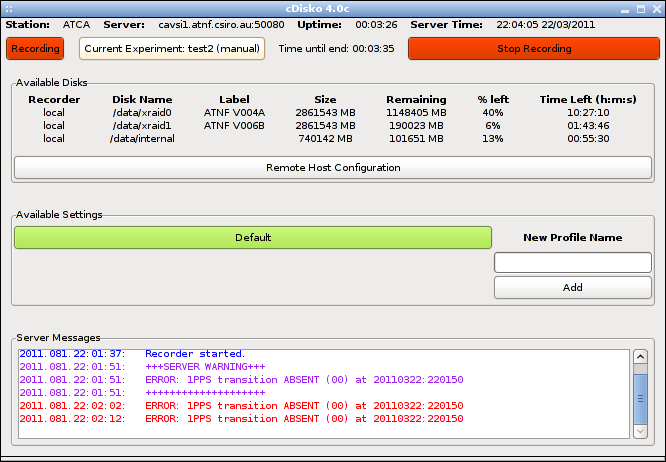Click the blue Recorder started message

(x=194, y=354)
